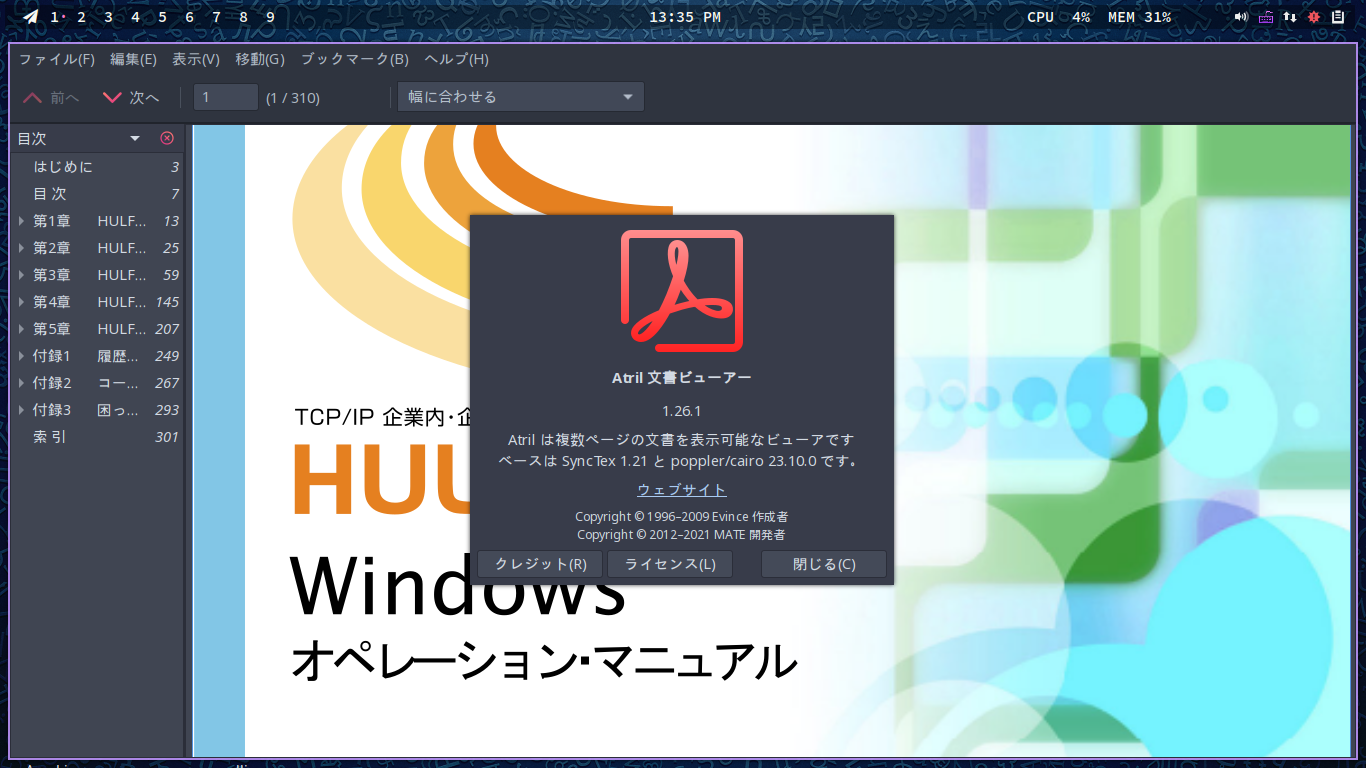
Task: Select the 索 引 outline entry
Action: tap(98, 437)
